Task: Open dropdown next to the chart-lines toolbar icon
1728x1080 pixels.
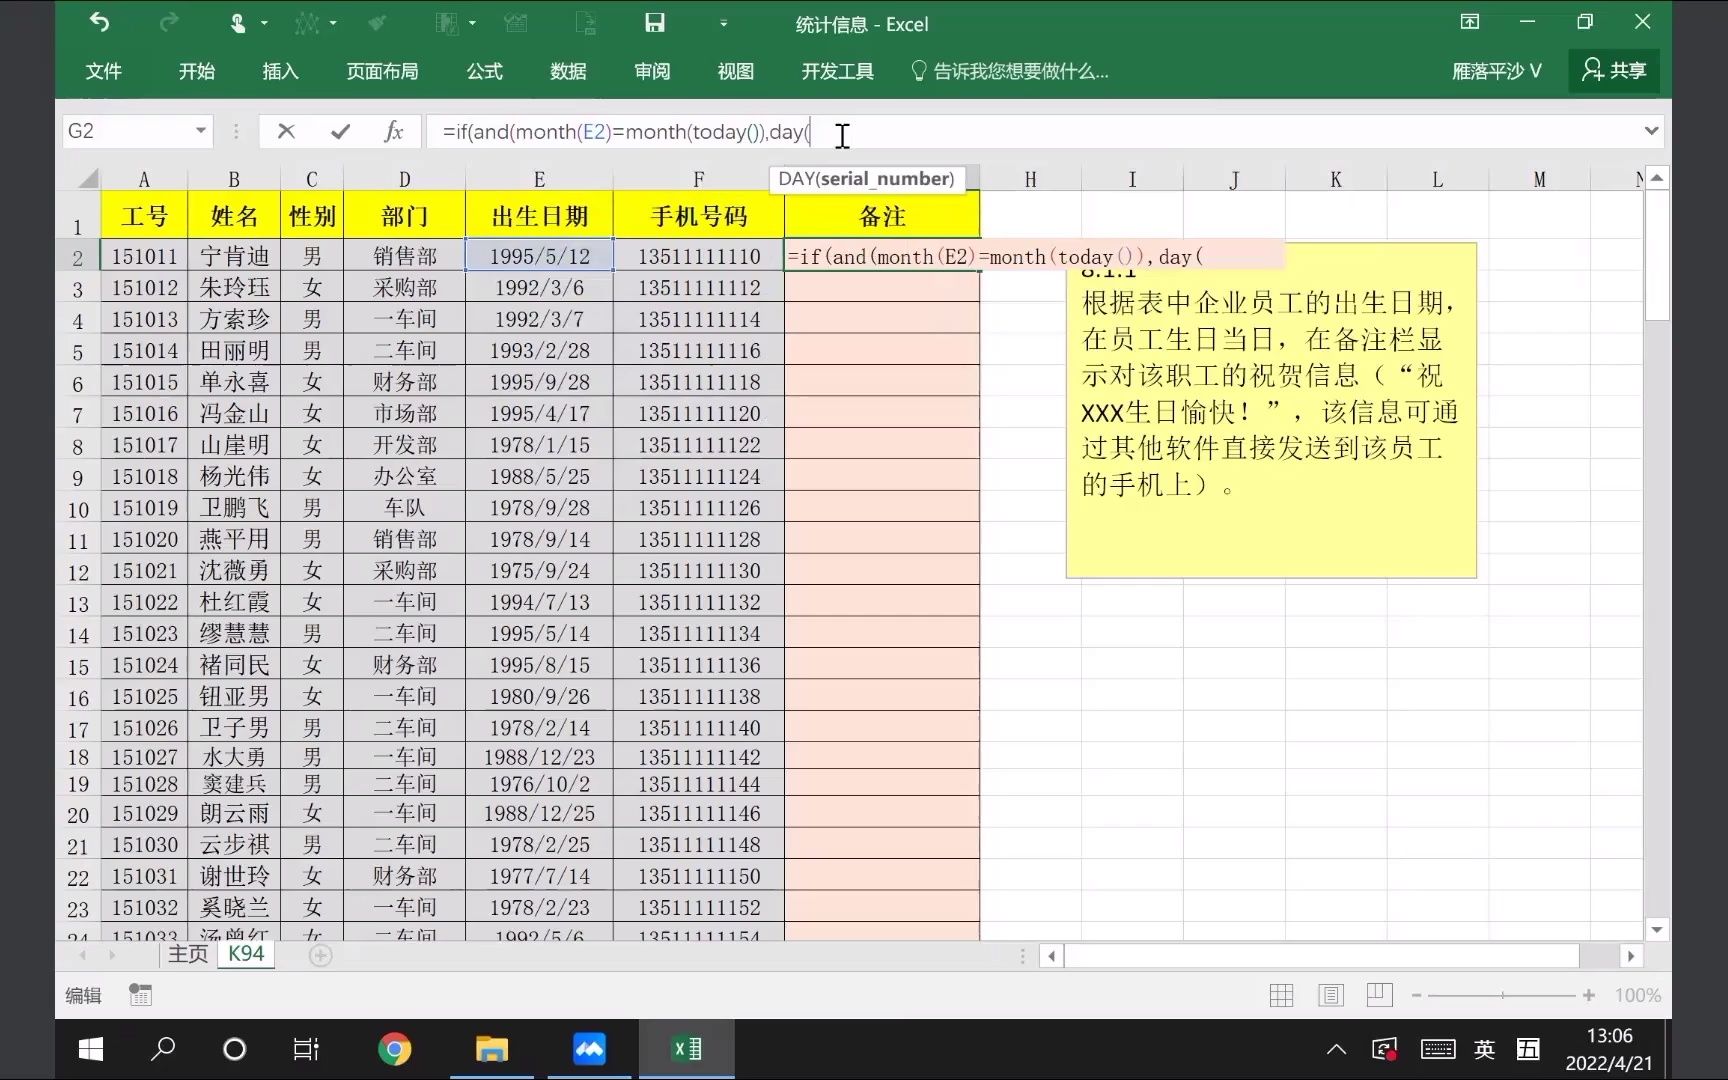Action: [333, 23]
